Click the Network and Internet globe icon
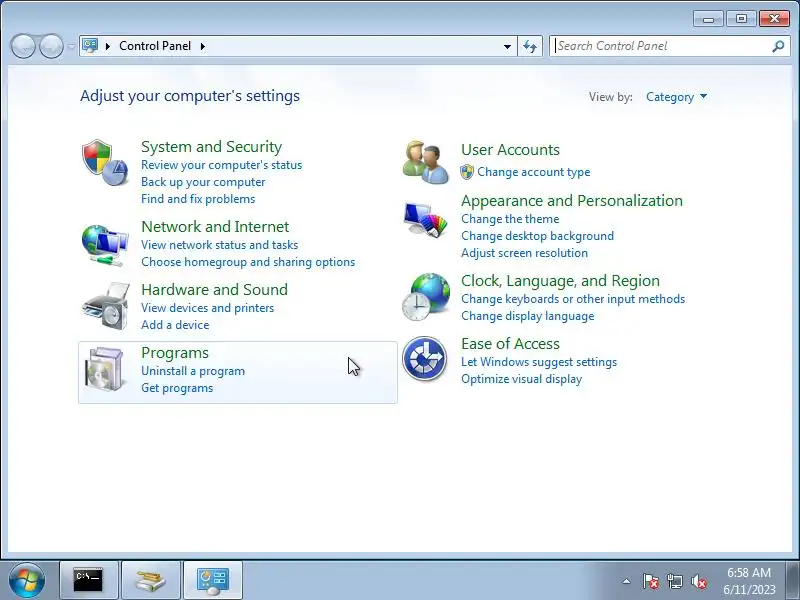Viewport: 800px width, 600px height. [105, 245]
